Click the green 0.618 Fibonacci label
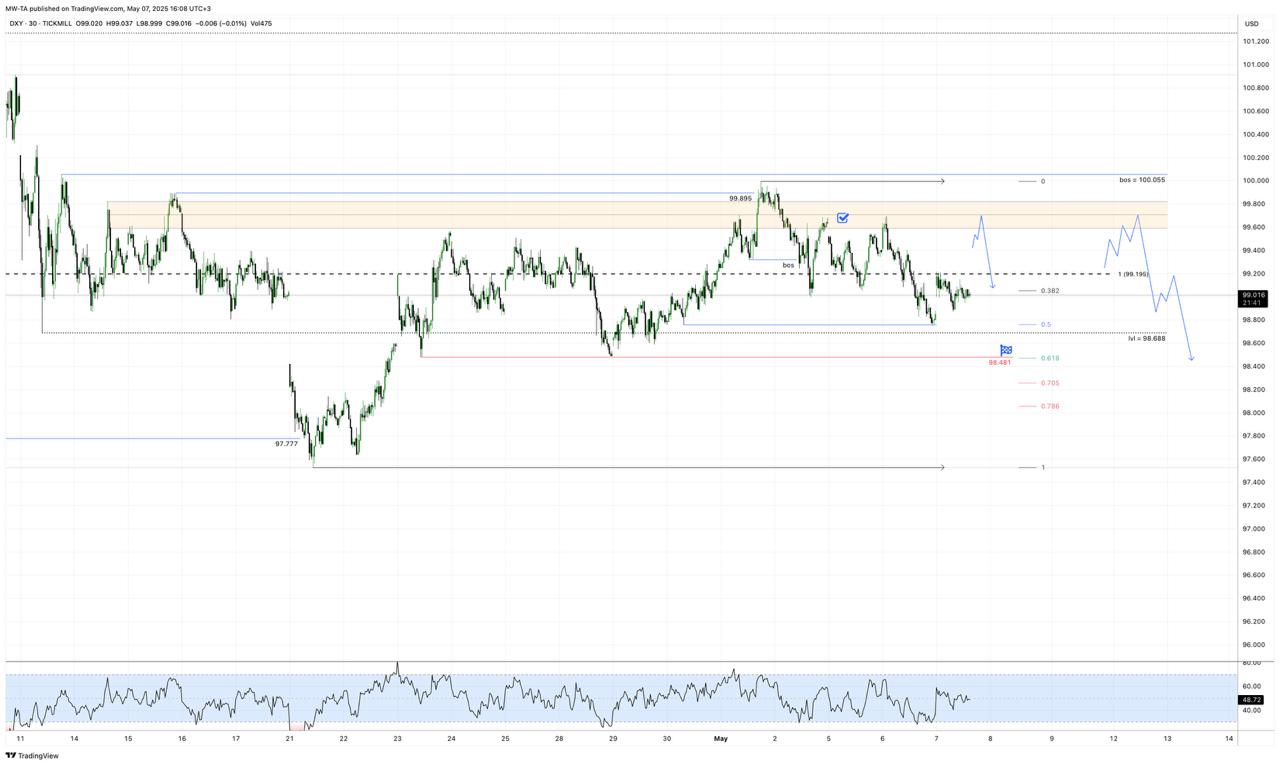 coord(1049,358)
